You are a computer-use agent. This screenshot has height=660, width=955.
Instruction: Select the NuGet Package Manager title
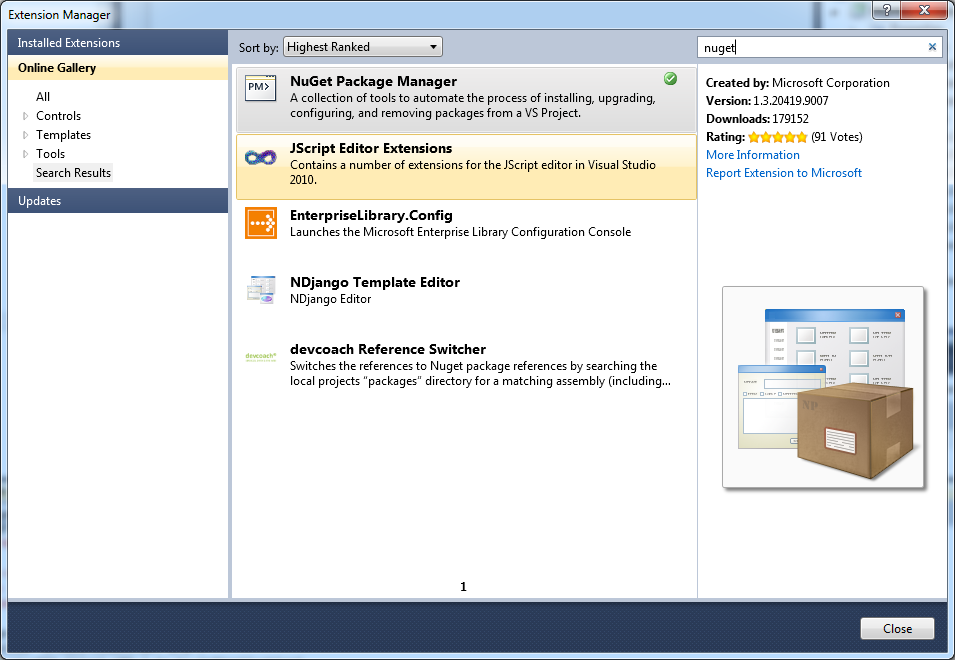pyautogui.click(x=373, y=81)
